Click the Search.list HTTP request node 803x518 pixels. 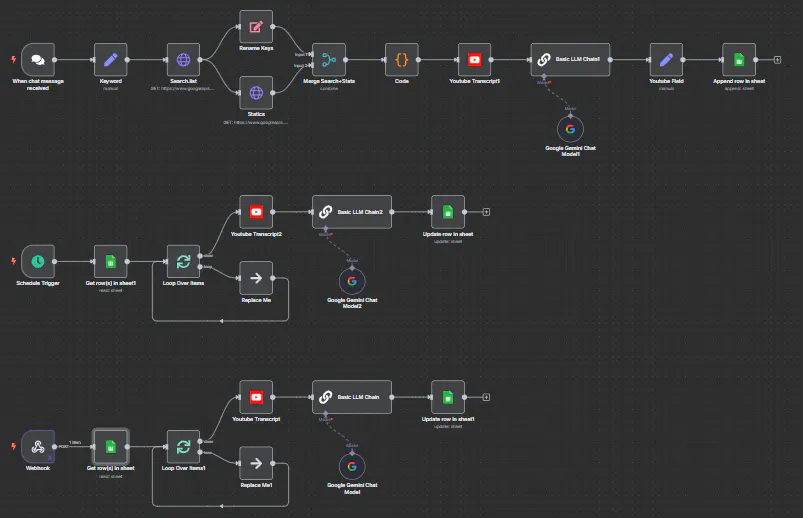click(x=183, y=60)
